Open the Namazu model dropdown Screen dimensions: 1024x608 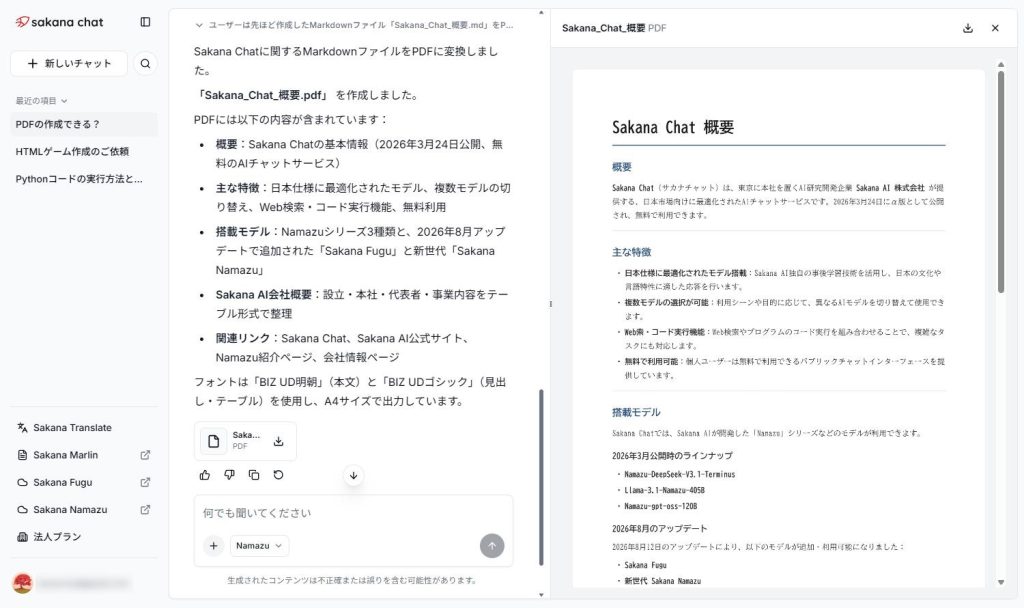[x=259, y=546]
